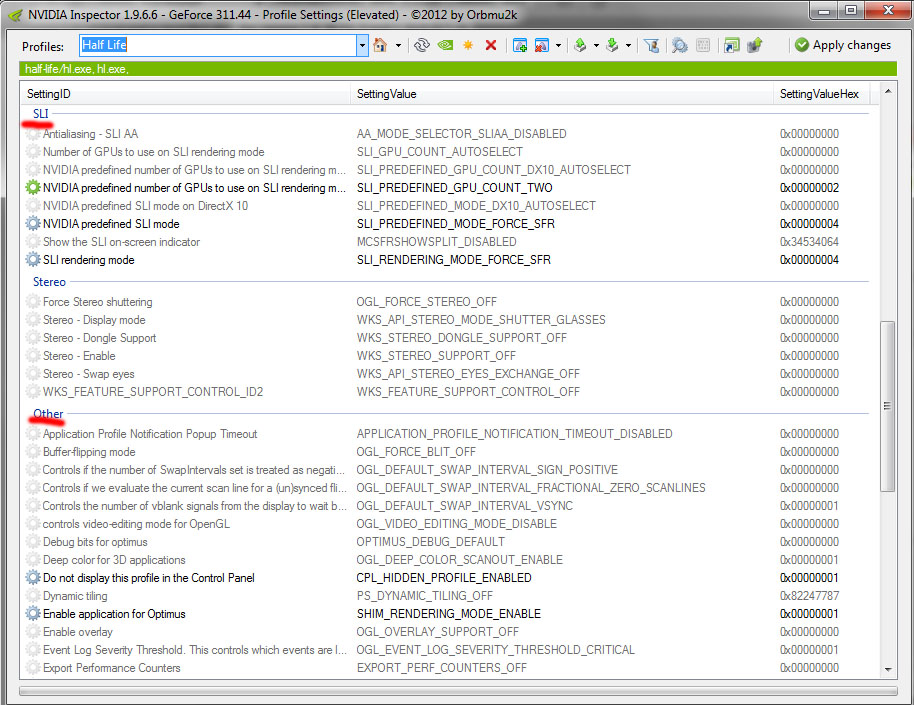This screenshot has width=914, height=705.
Task: Click the vertical scrollbar up arrow
Action: [888, 91]
